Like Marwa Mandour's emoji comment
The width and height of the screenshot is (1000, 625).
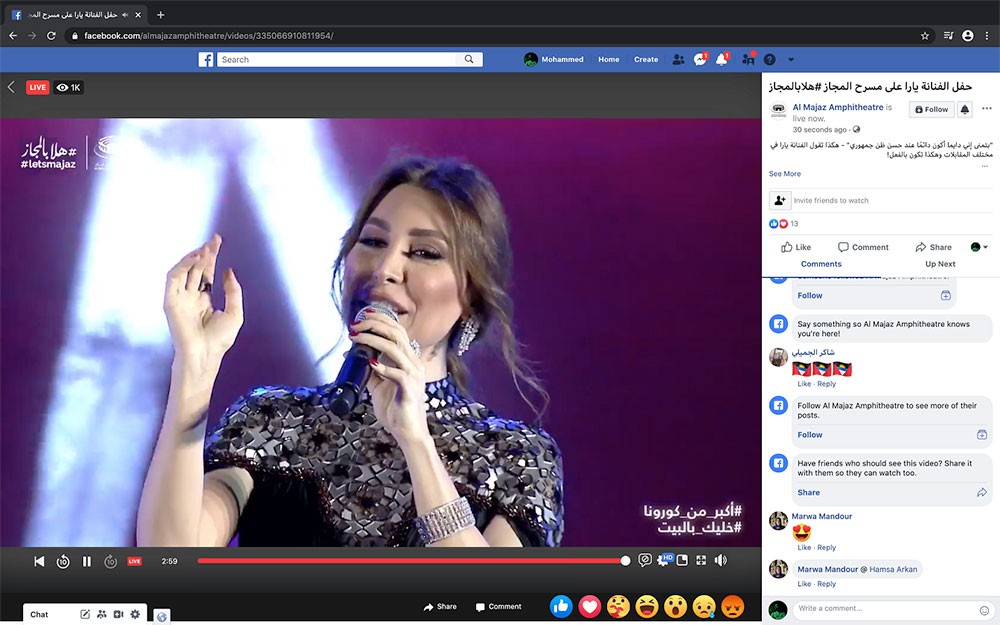click(x=804, y=548)
